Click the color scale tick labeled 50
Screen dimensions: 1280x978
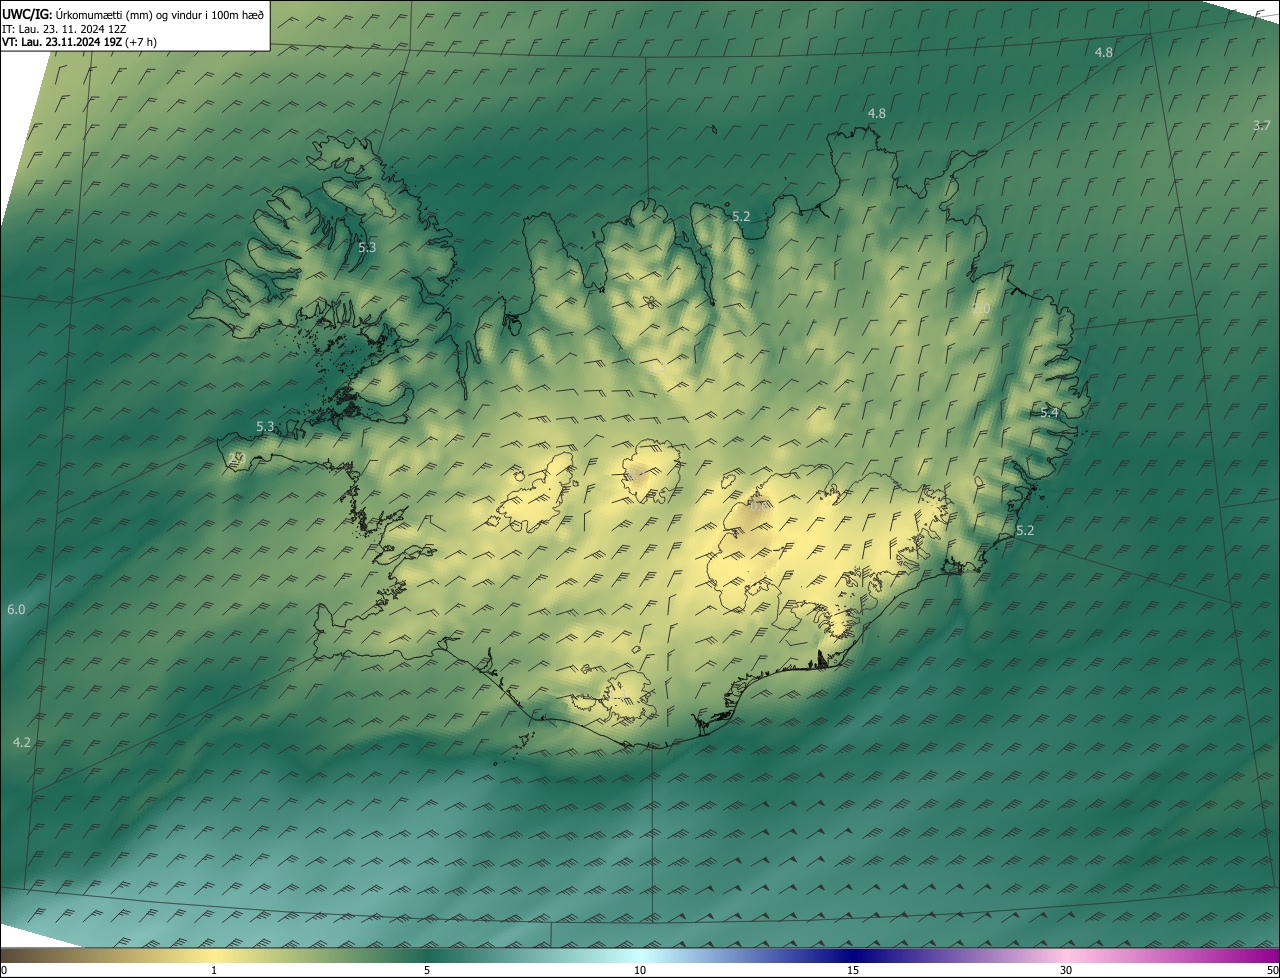(x=1272, y=970)
